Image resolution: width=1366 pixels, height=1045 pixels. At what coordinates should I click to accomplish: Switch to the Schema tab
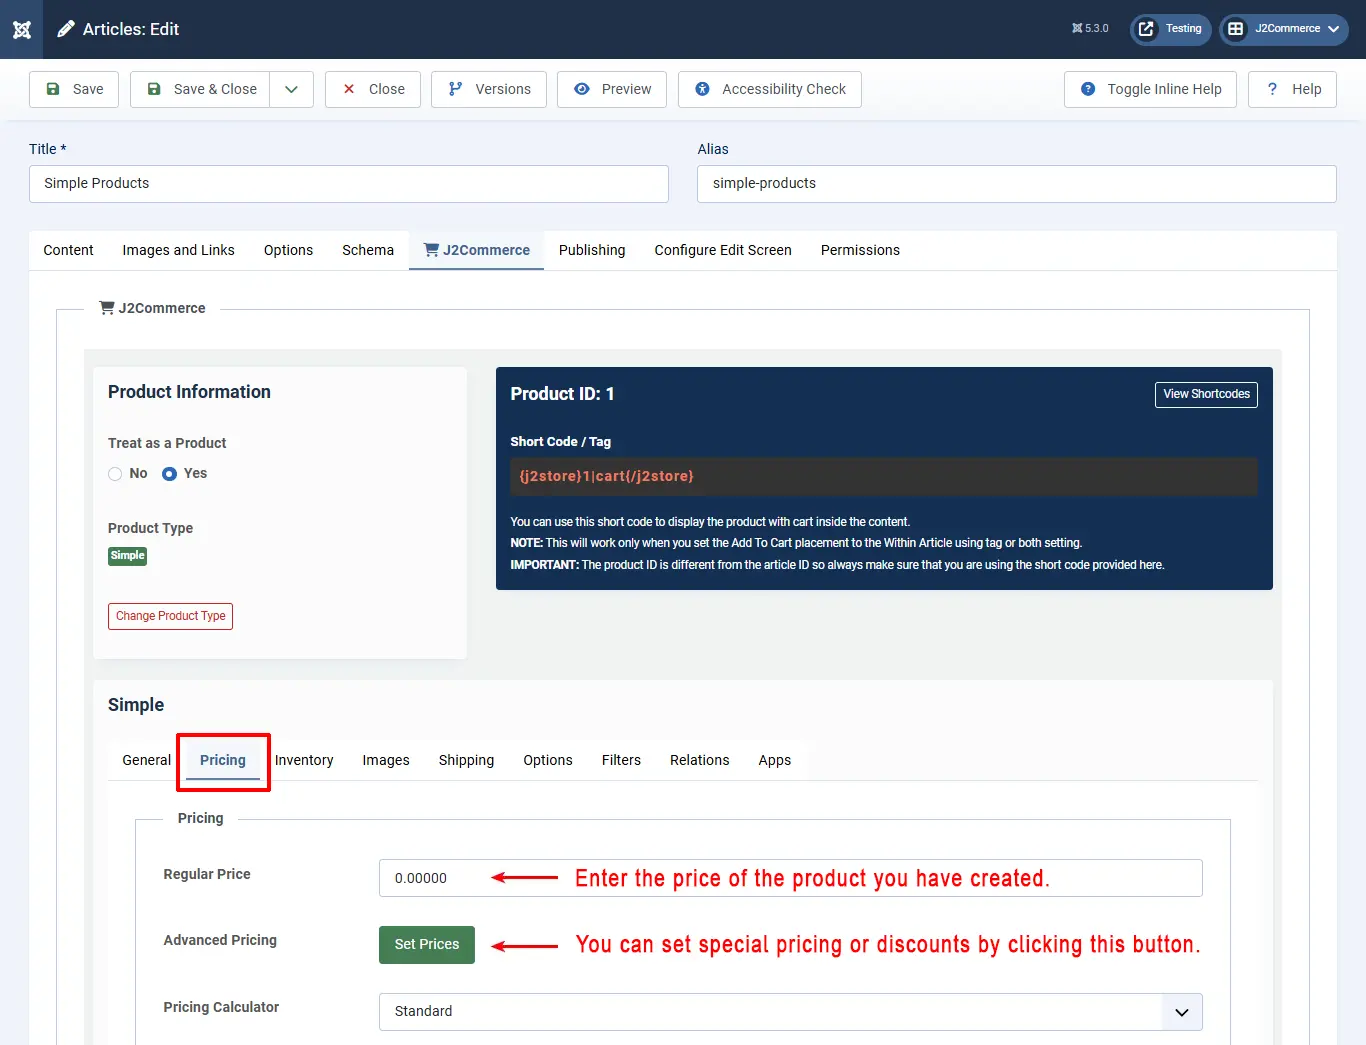tap(368, 250)
